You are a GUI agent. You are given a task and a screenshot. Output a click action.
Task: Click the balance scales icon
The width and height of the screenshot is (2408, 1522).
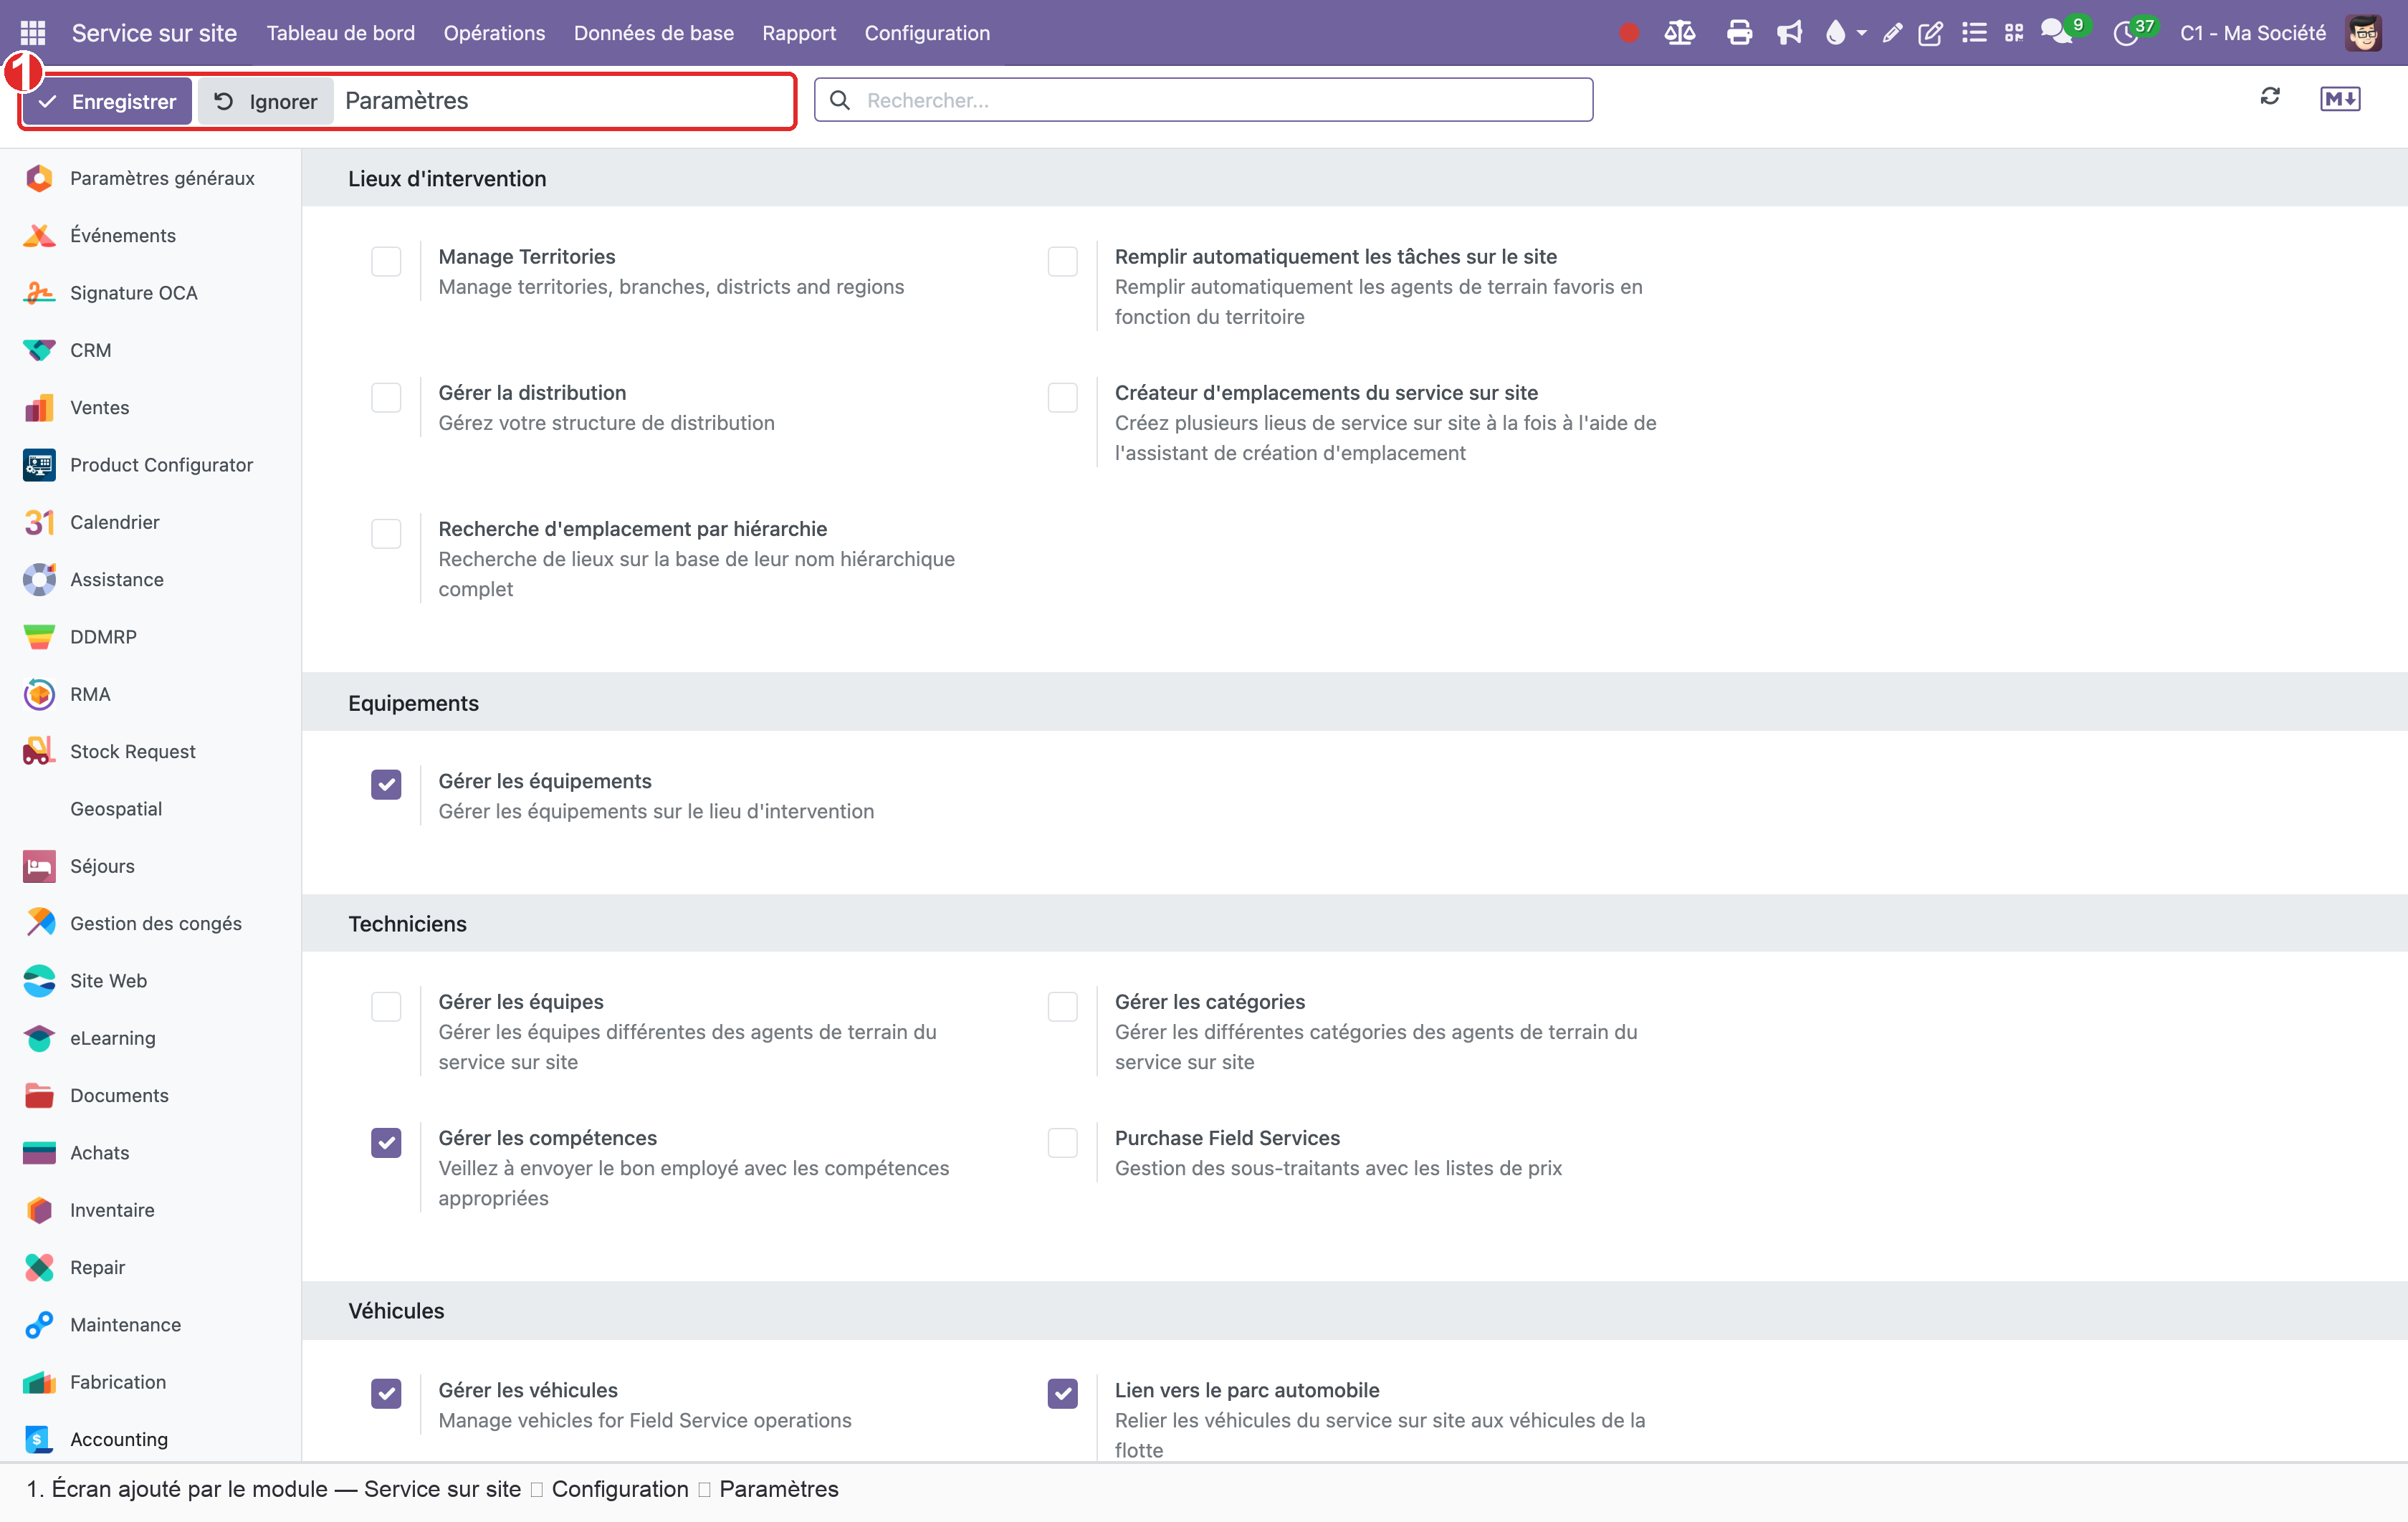1679,33
